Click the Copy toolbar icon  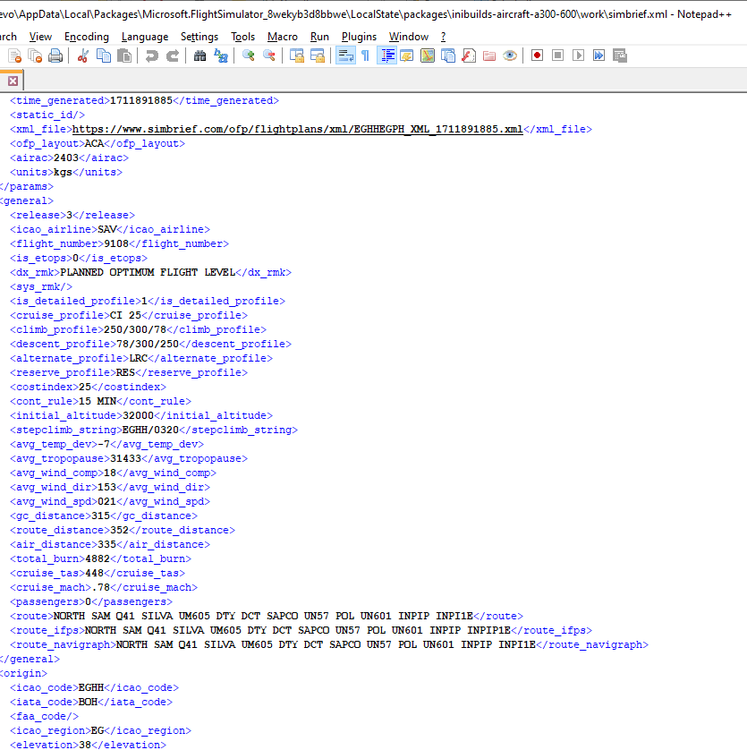pyautogui.click(x=103, y=56)
